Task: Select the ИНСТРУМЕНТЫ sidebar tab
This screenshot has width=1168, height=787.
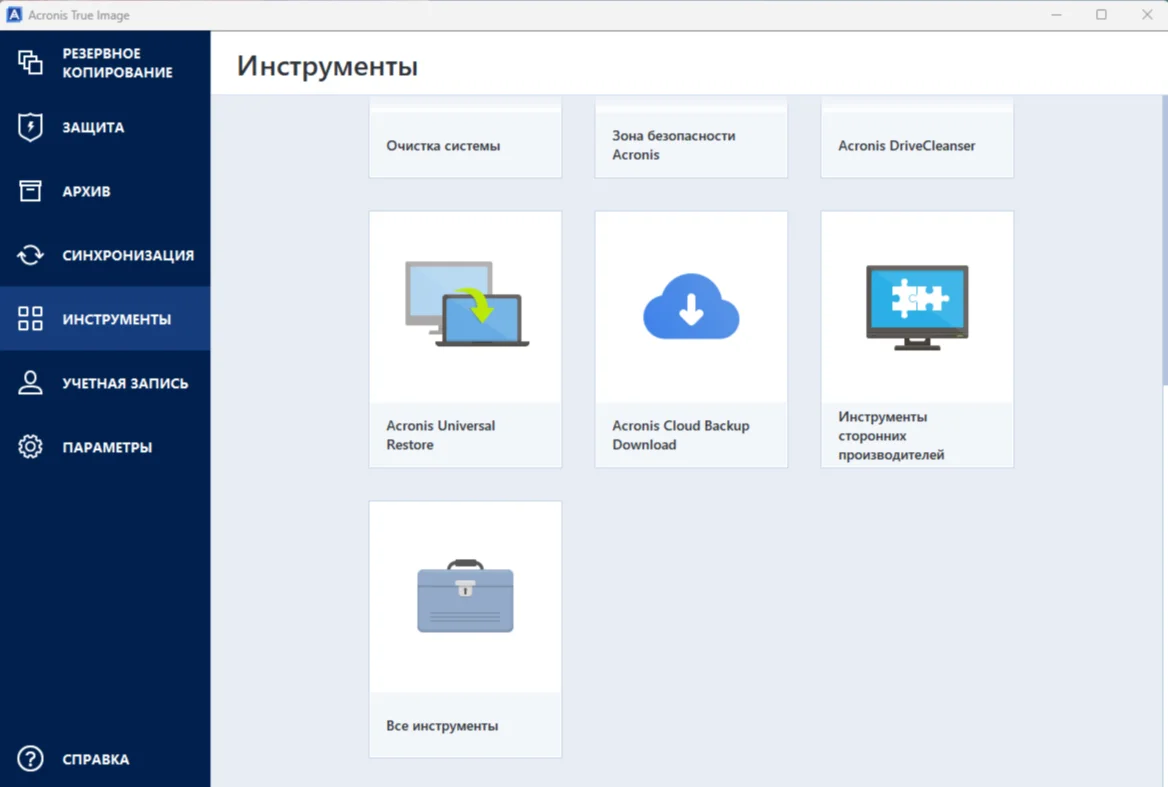Action: (116, 319)
